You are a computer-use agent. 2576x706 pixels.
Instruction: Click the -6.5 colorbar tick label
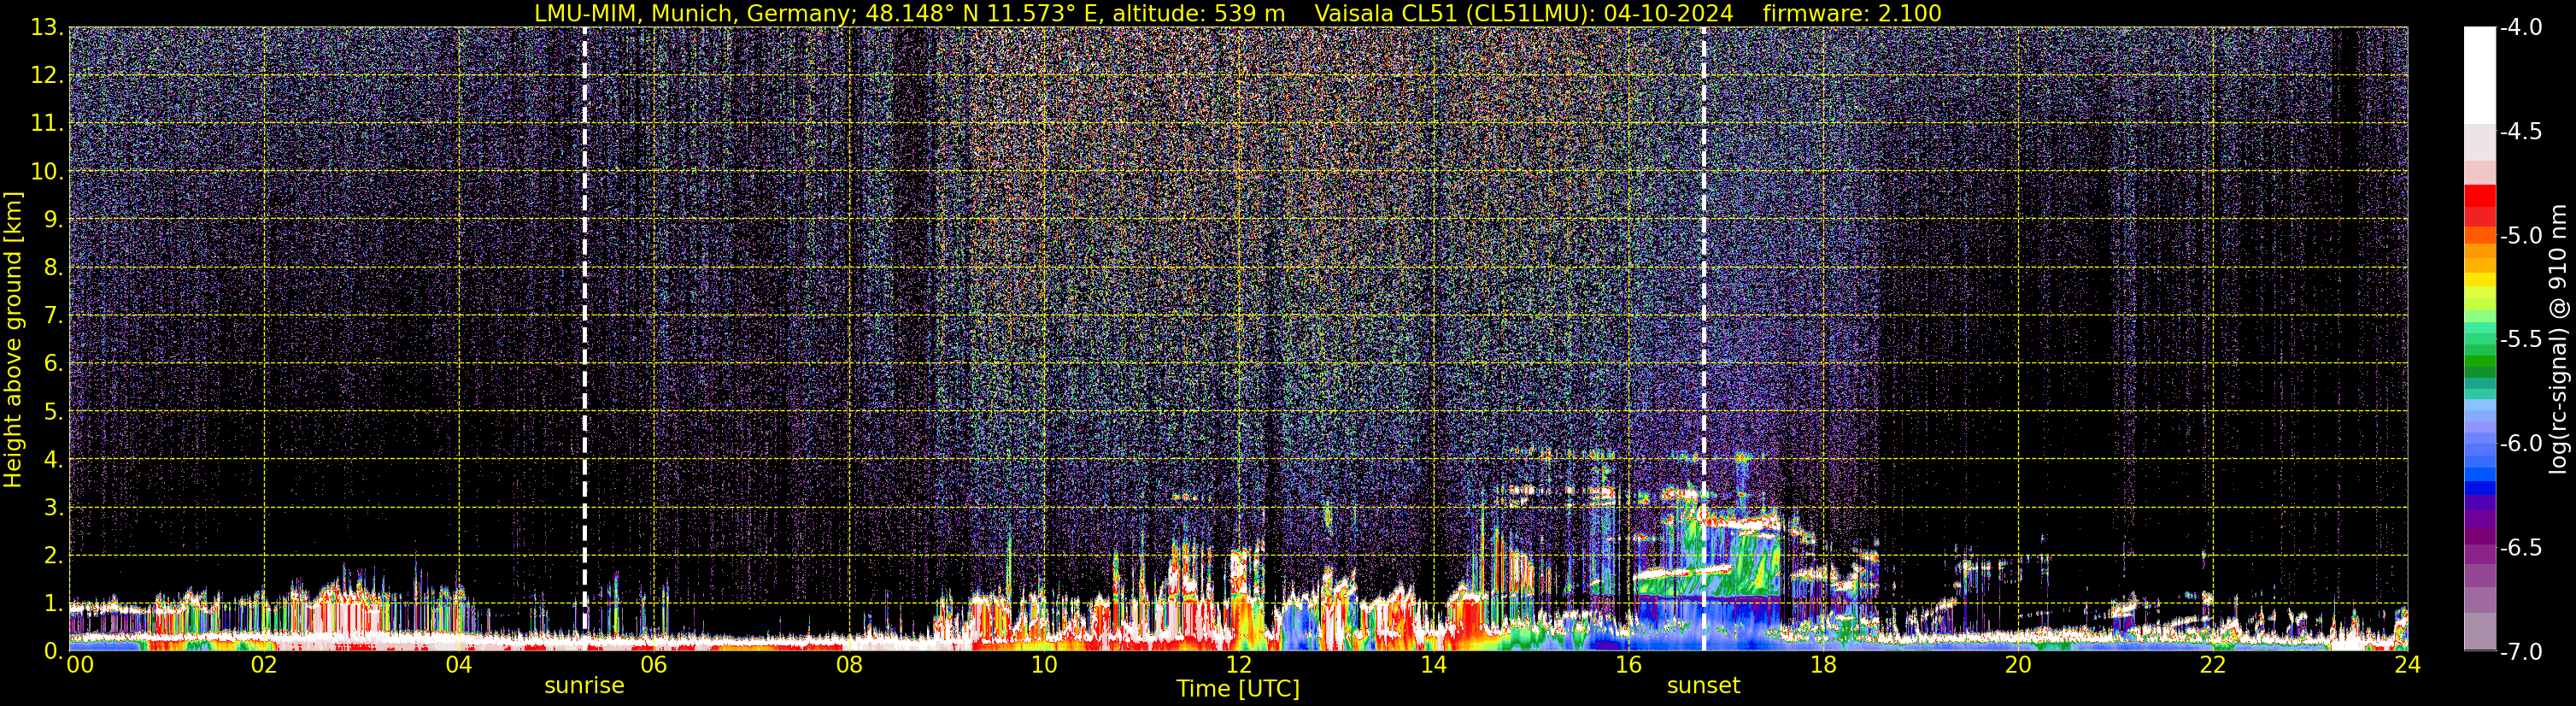pyautogui.click(x=2520, y=547)
